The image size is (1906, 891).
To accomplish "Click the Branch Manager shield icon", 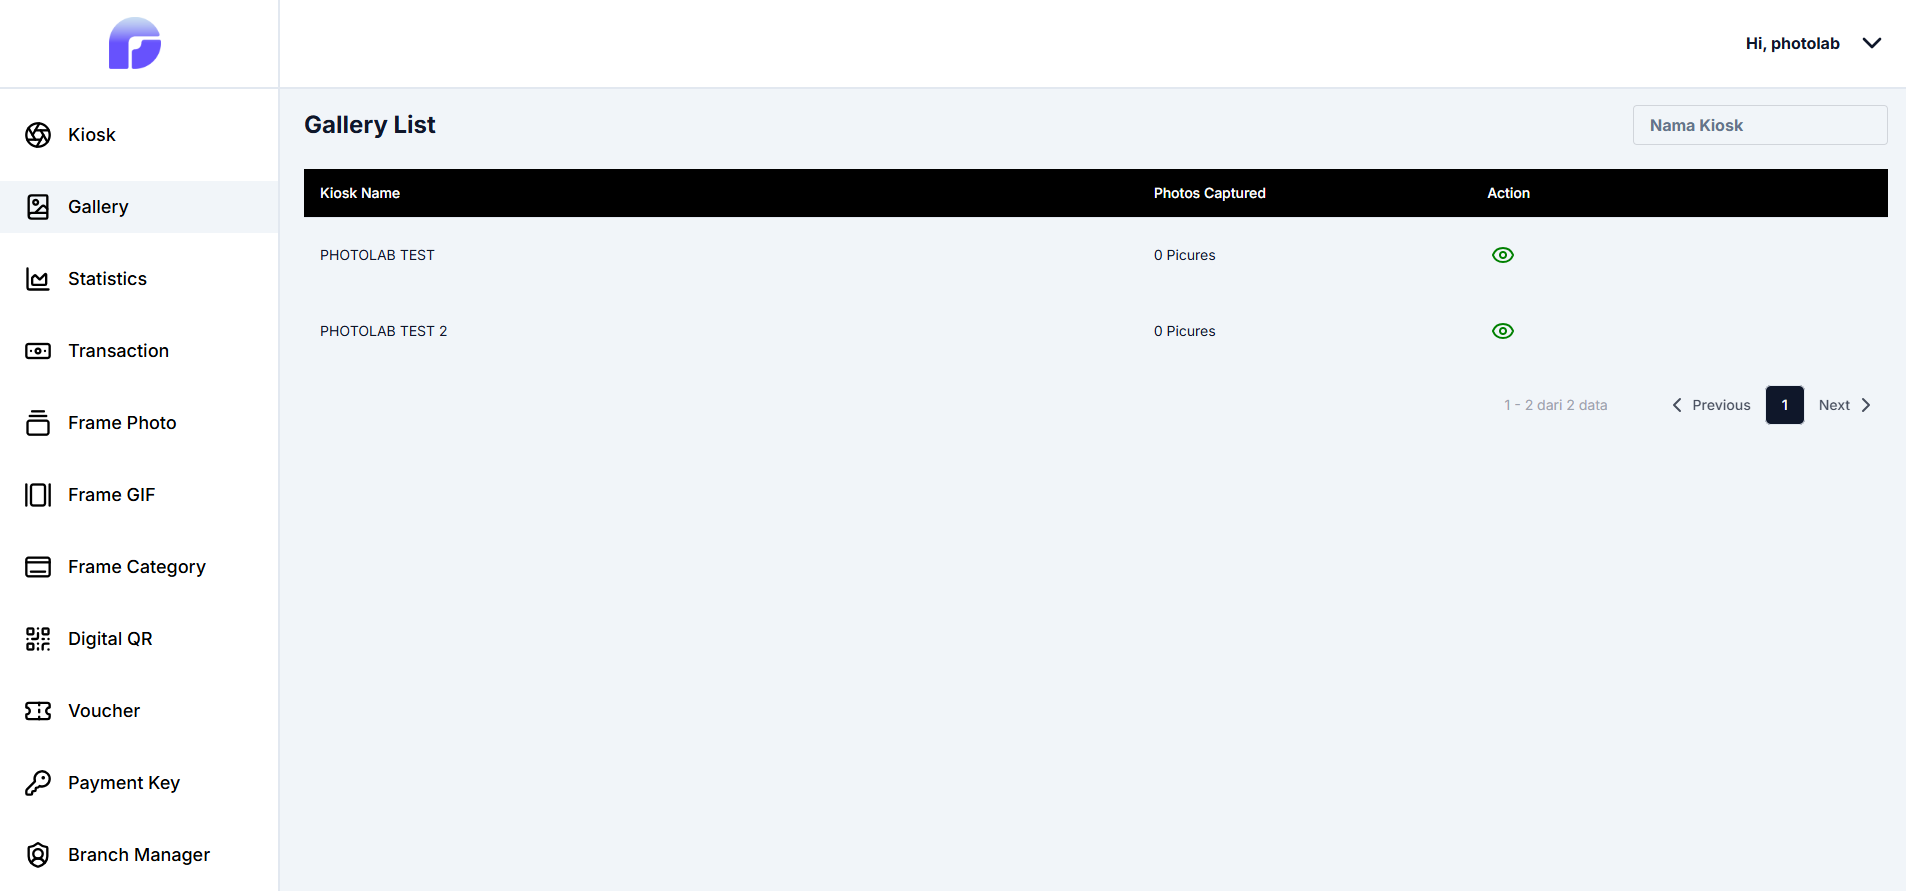I will pyautogui.click(x=38, y=855).
